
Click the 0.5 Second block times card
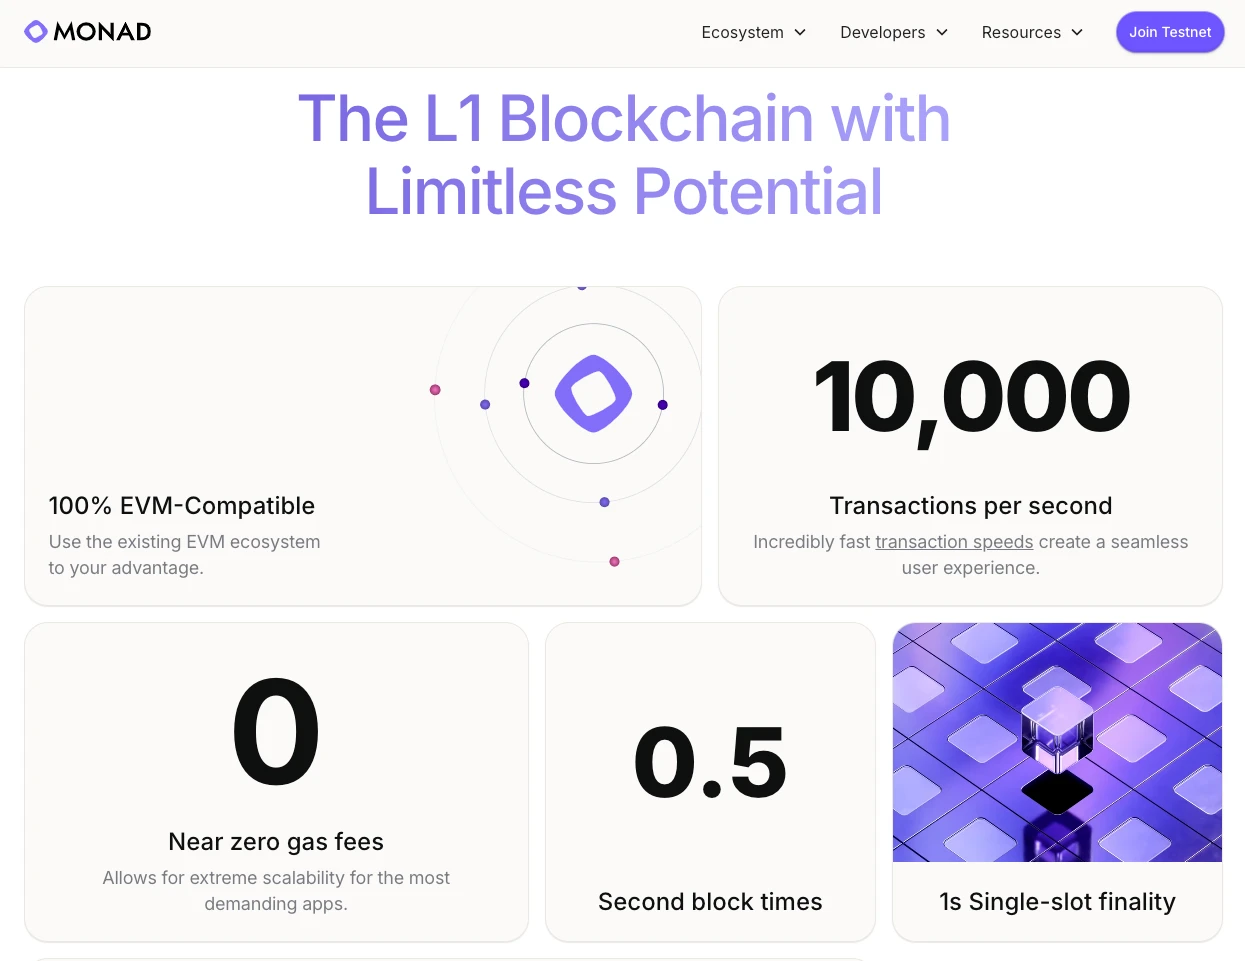click(x=710, y=780)
